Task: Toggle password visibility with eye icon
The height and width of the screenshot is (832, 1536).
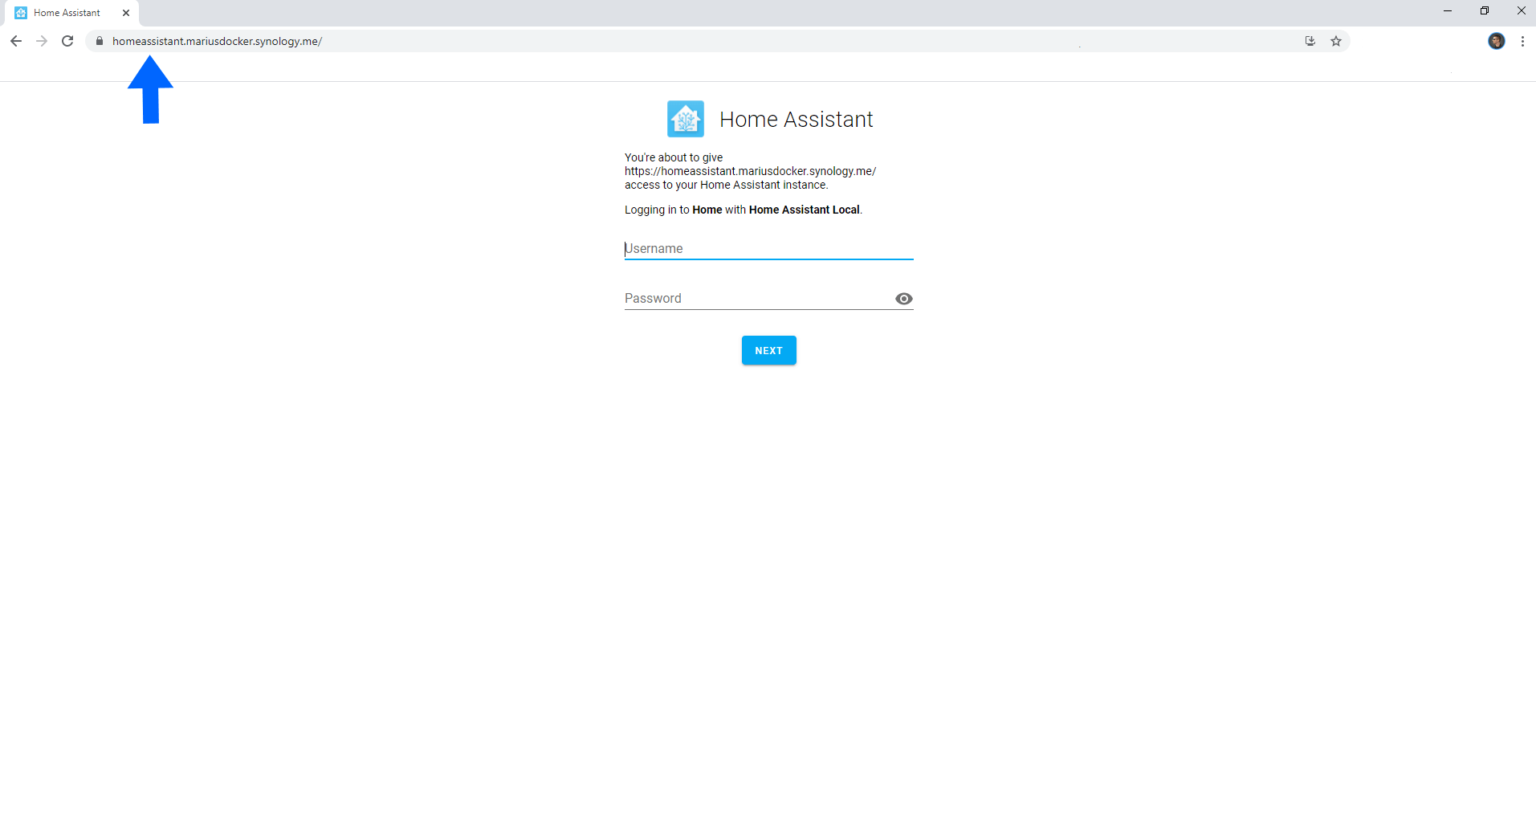Action: click(x=904, y=299)
